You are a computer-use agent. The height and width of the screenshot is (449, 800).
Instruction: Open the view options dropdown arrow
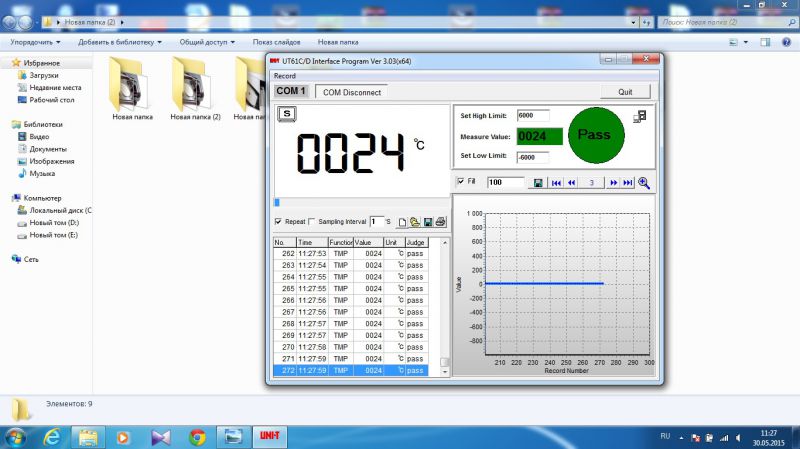pos(745,42)
